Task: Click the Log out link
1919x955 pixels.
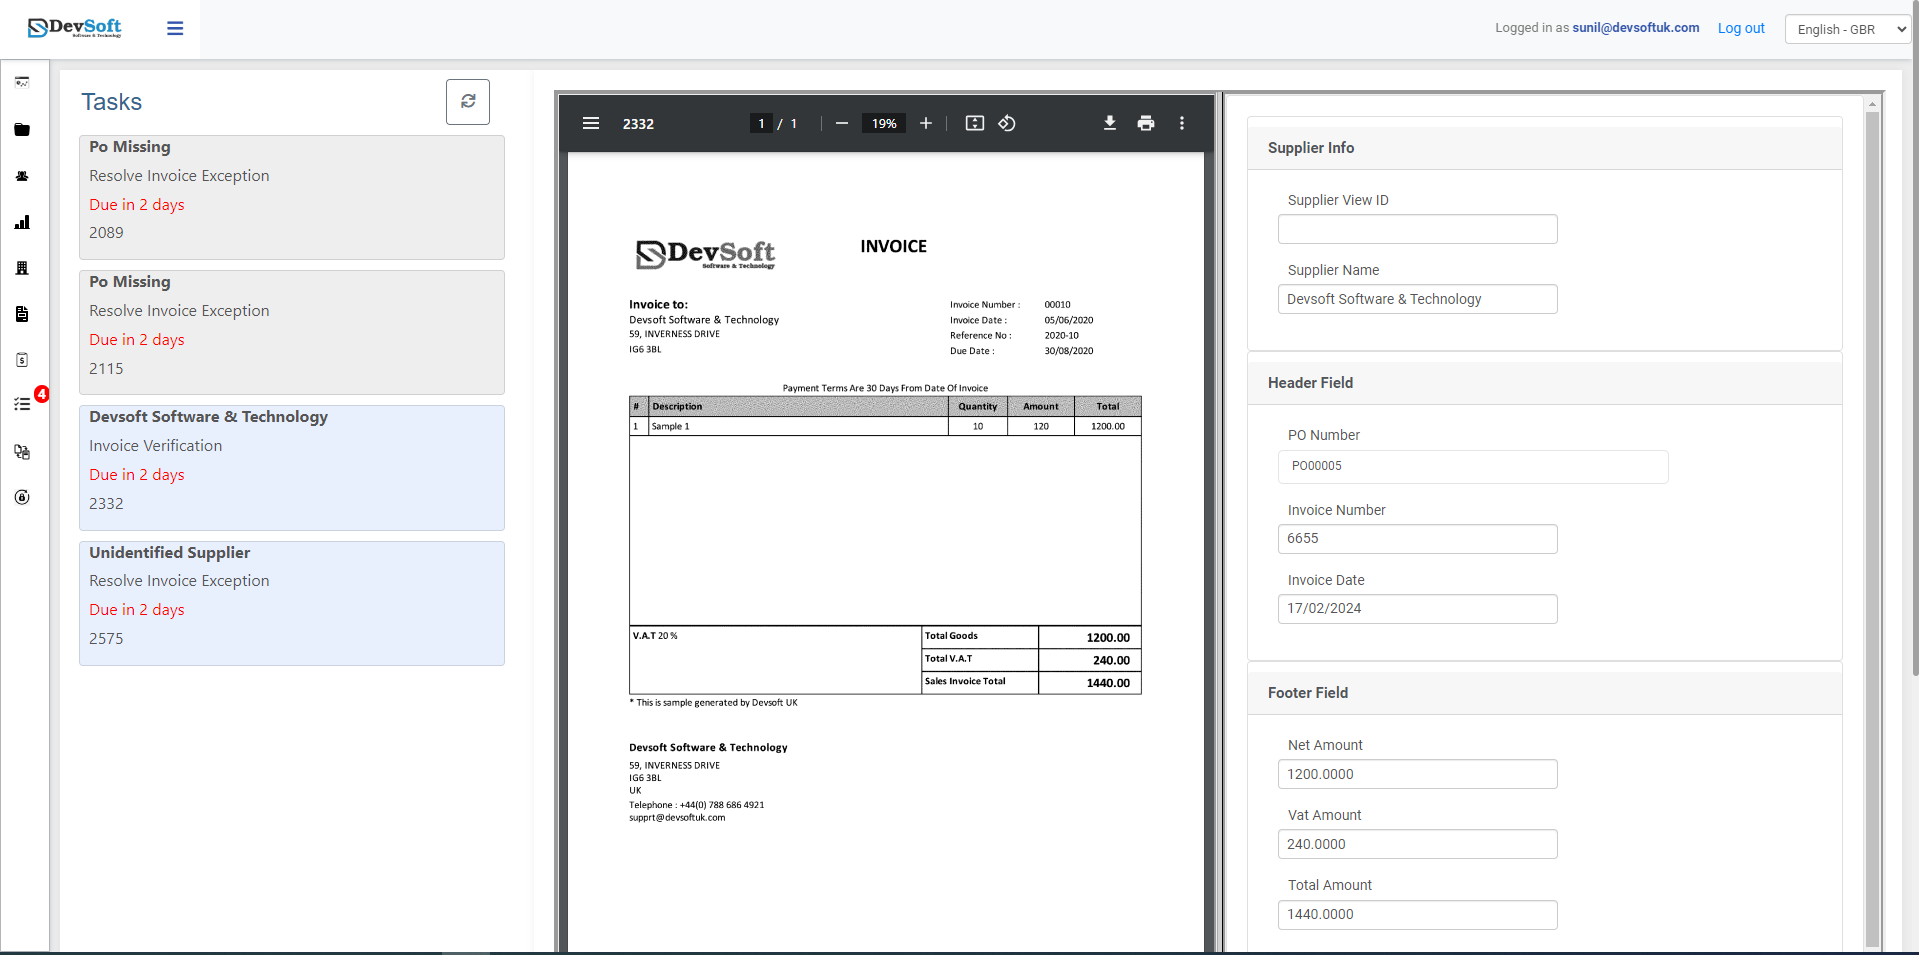Action: coord(1740,28)
